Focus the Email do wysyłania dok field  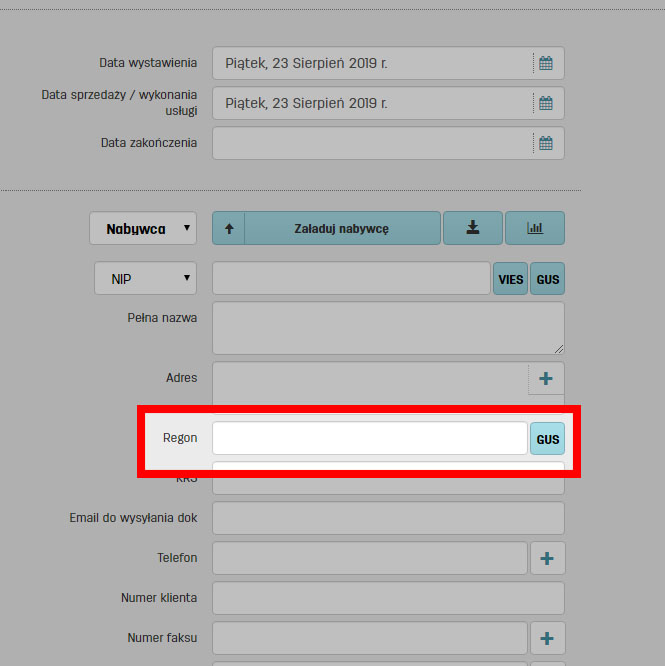(x=388, y=518)
